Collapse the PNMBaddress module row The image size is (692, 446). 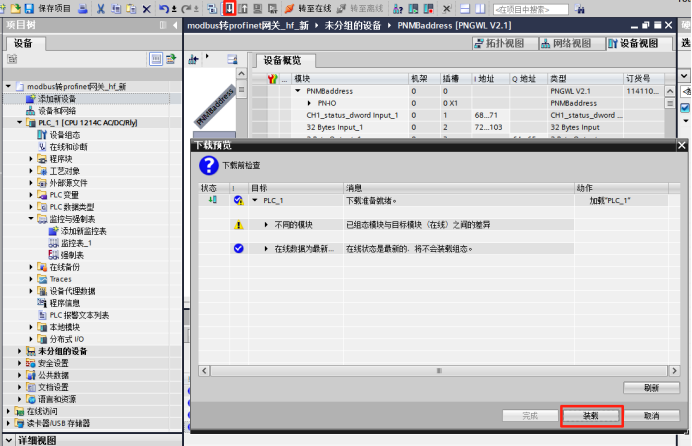(298, 91)
